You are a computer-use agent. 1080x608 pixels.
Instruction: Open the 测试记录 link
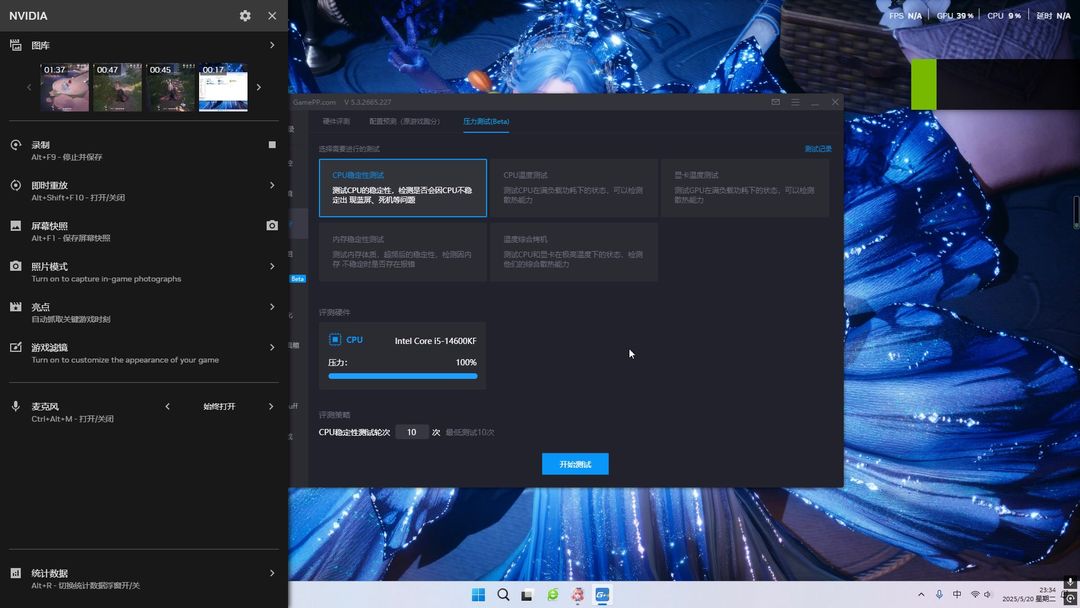click(818, 149)
